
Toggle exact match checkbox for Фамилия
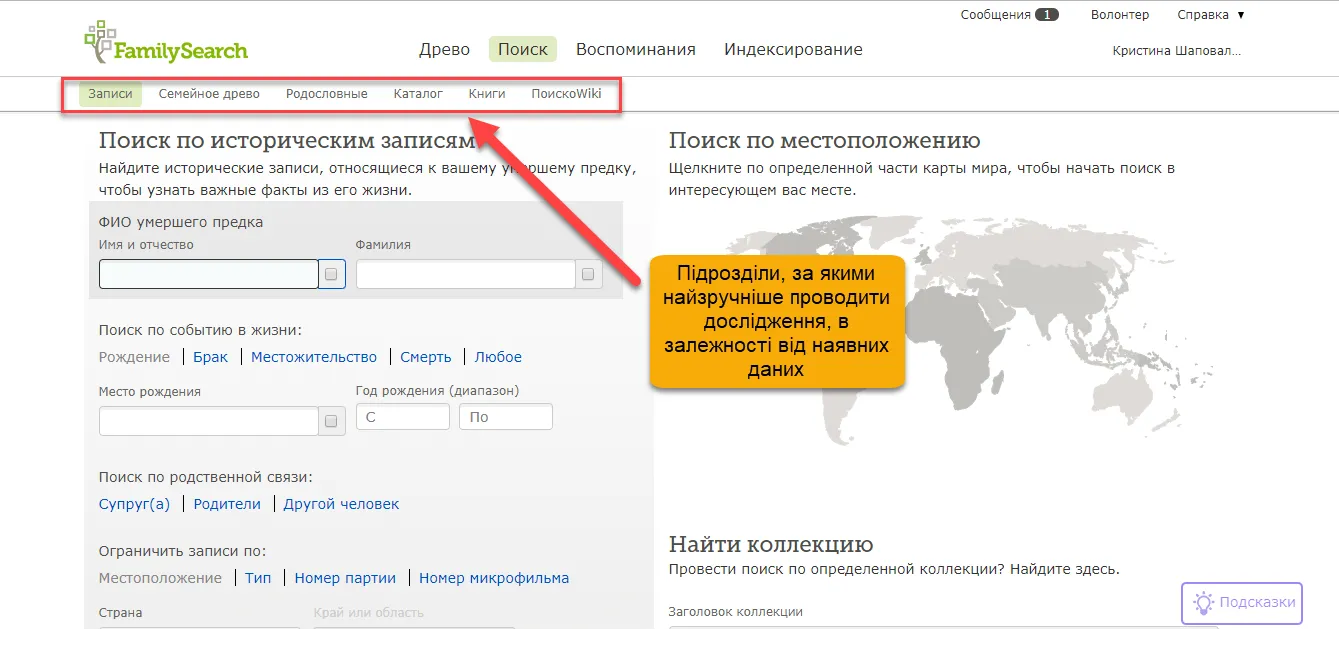pyautogui.click(x=588, y=274)
